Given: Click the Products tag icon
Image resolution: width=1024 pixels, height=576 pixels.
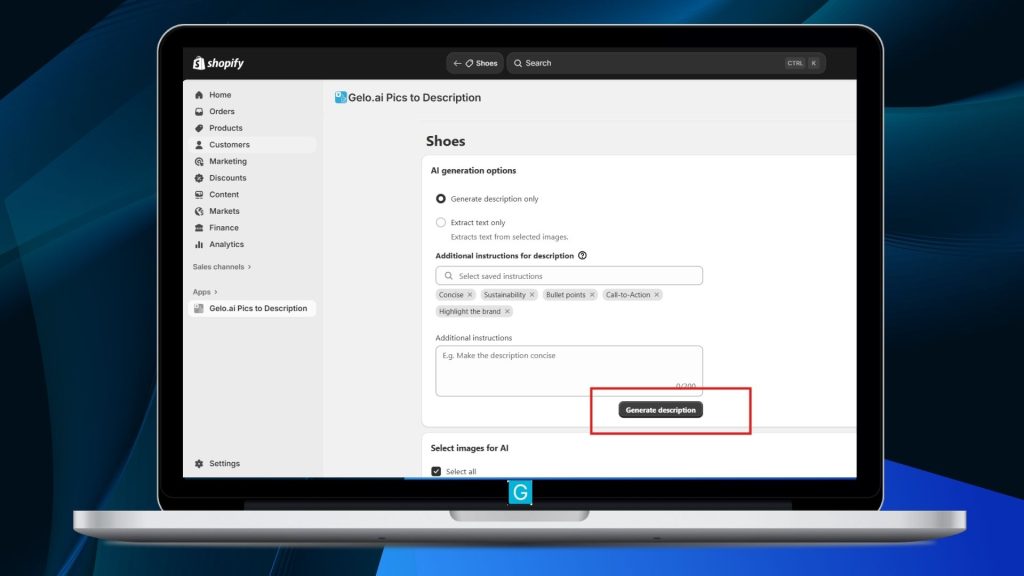Looking at the screenshot, I should tap(199, 128).
